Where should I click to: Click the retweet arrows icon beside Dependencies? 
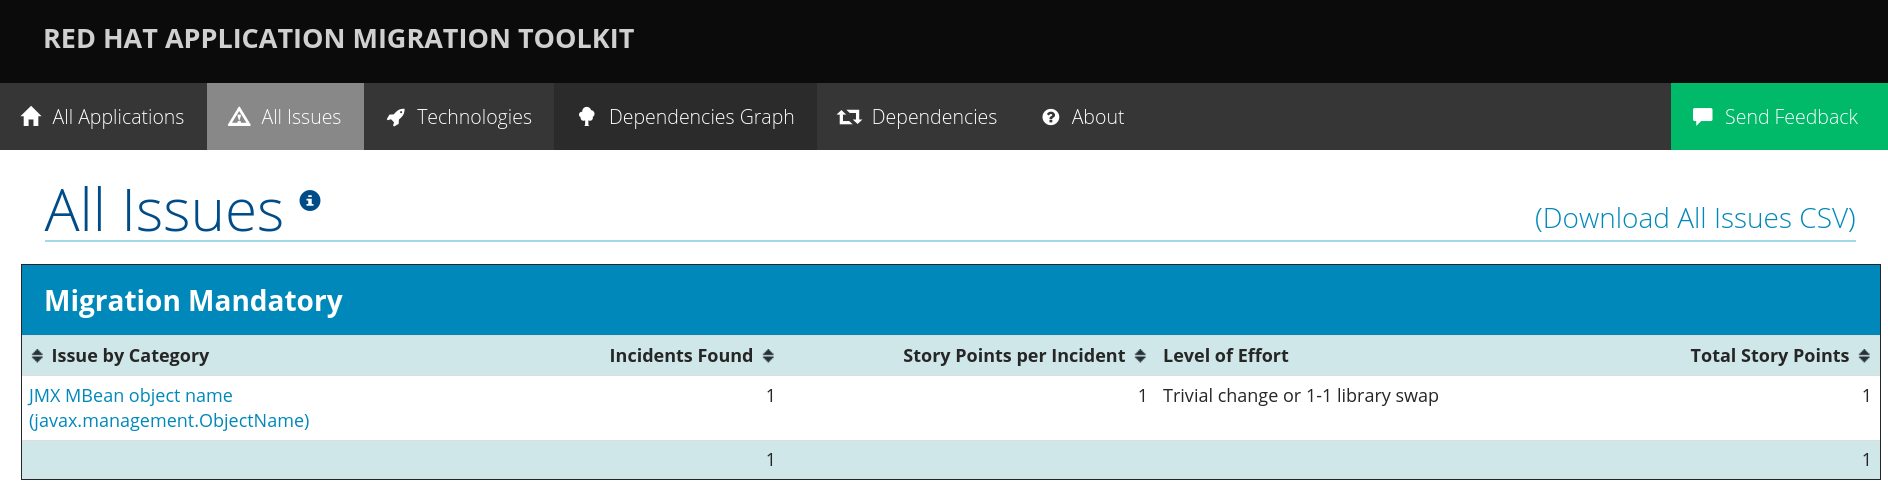click(x=849, y=117)
